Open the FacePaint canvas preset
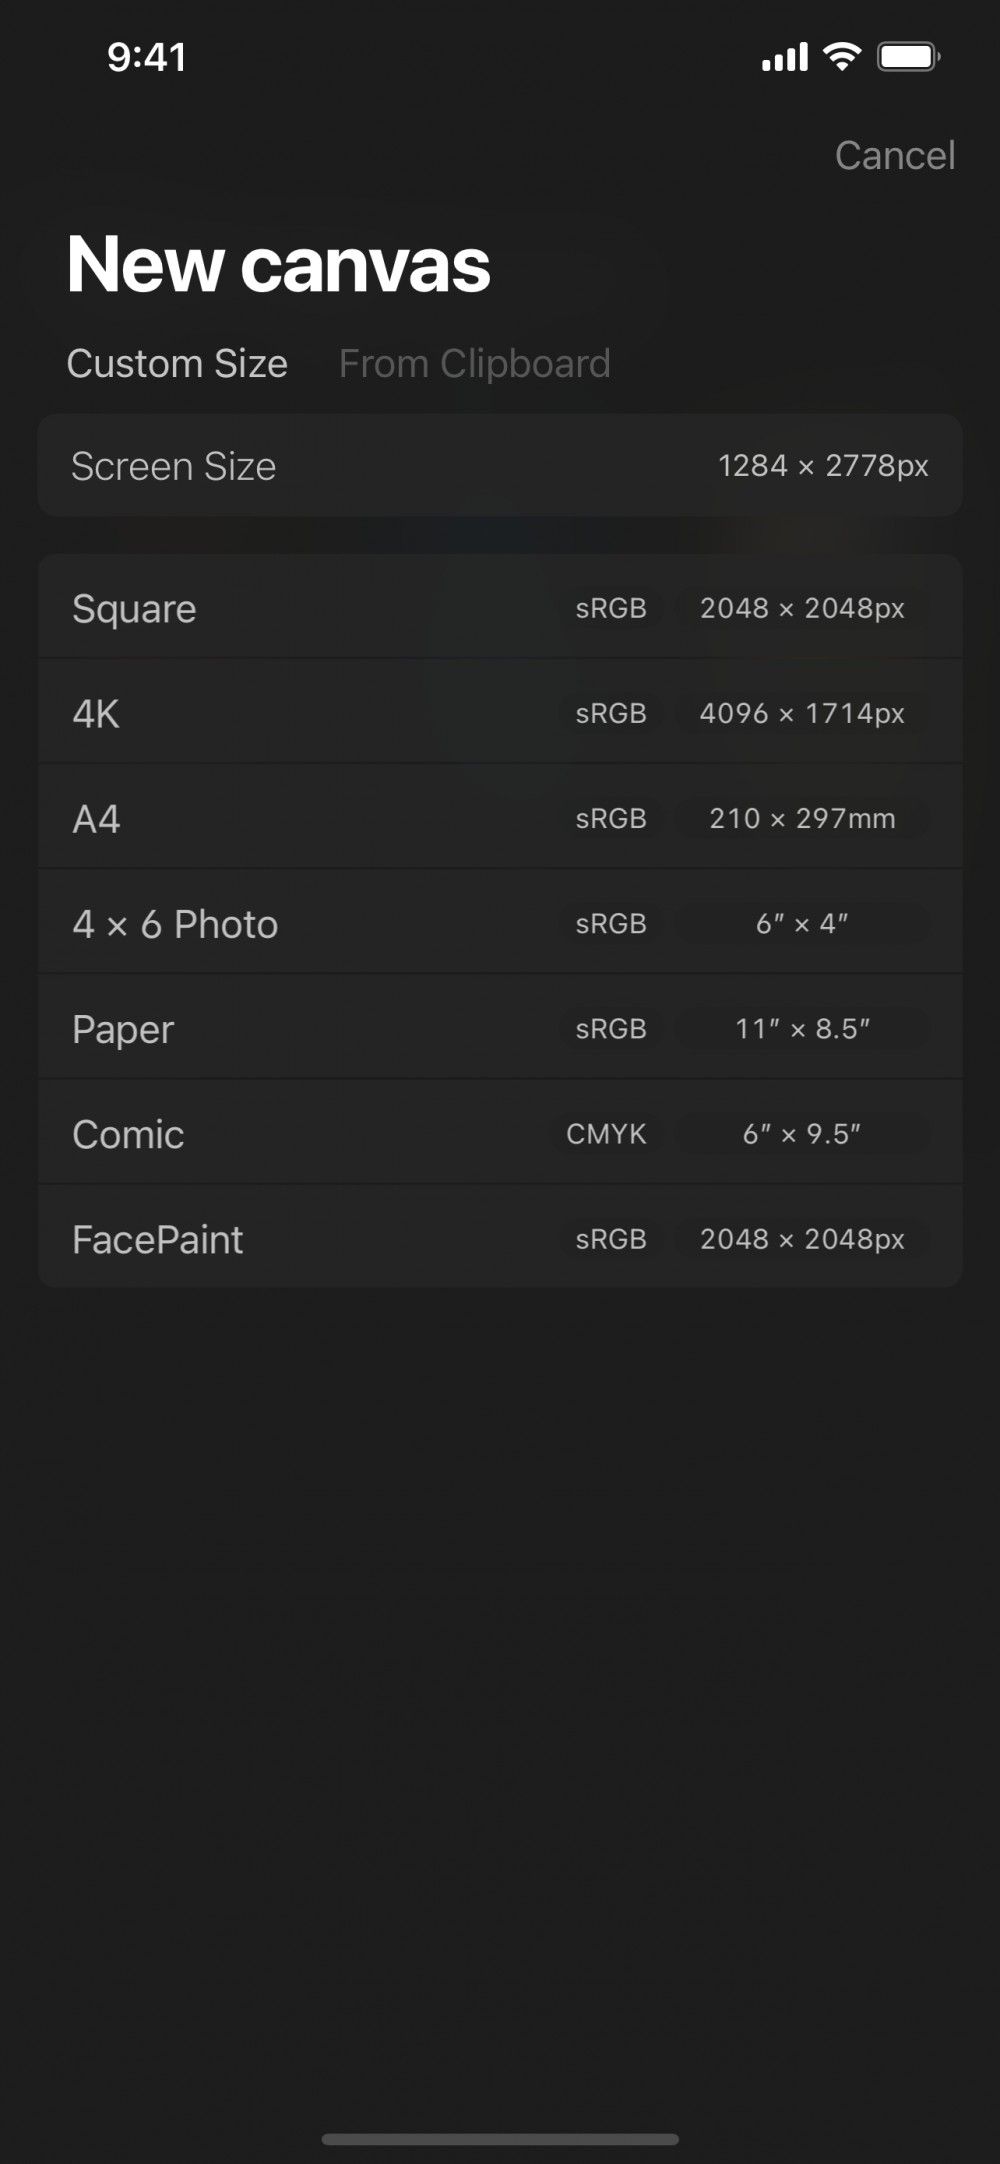1000x2164 pixels. 300,1240
